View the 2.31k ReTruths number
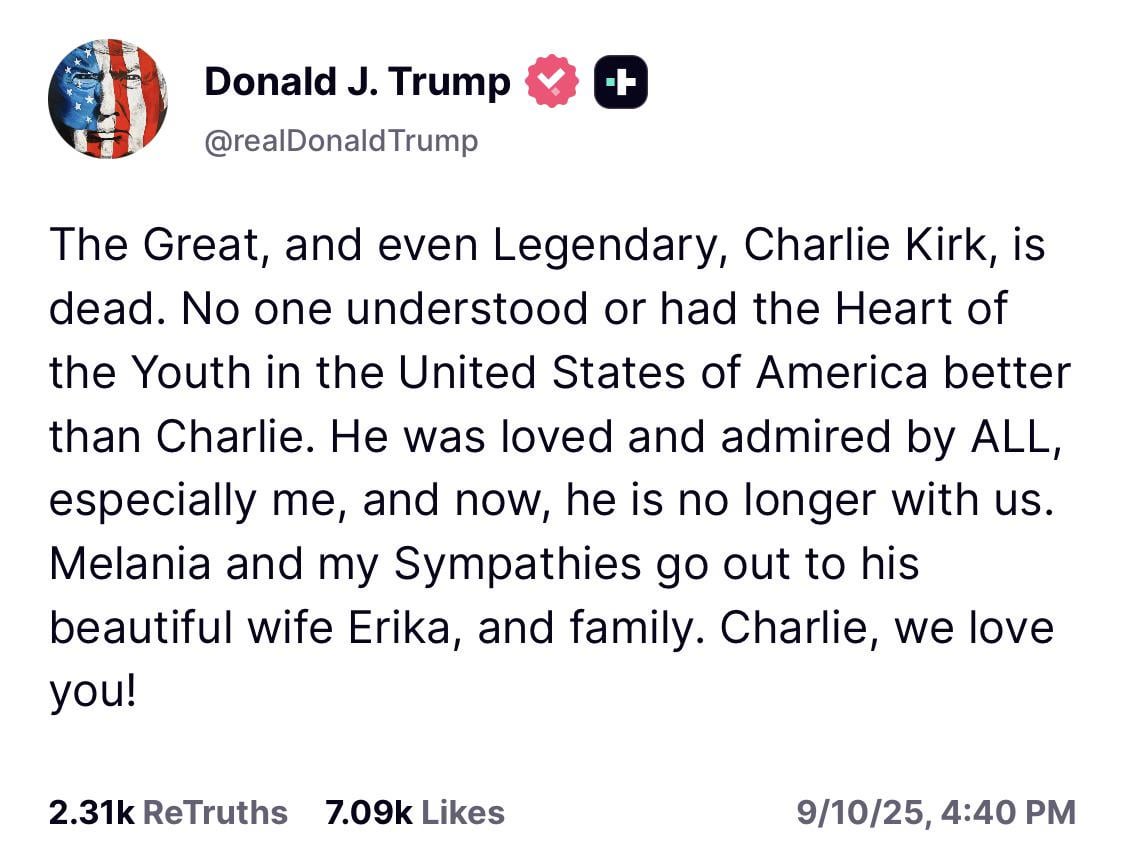 click(91, 813)
